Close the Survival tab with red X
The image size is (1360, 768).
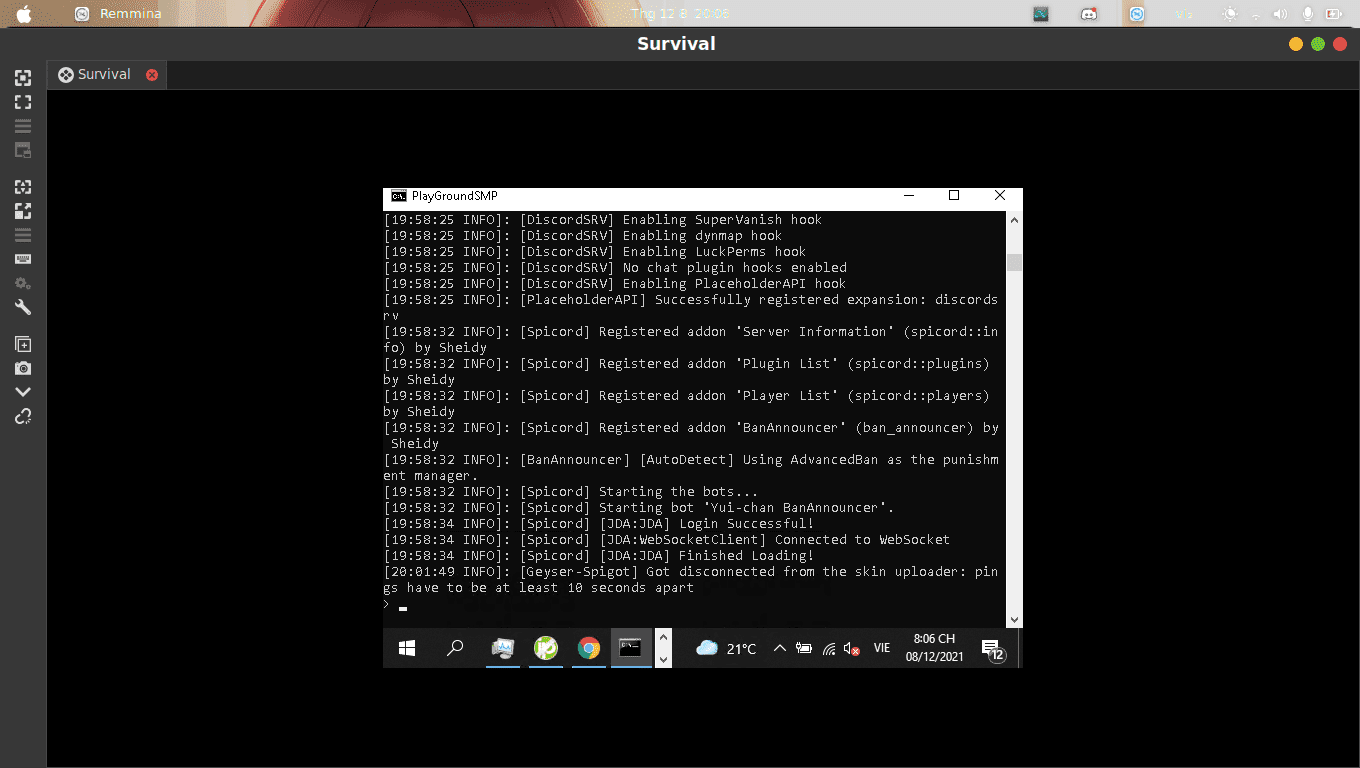152,75
